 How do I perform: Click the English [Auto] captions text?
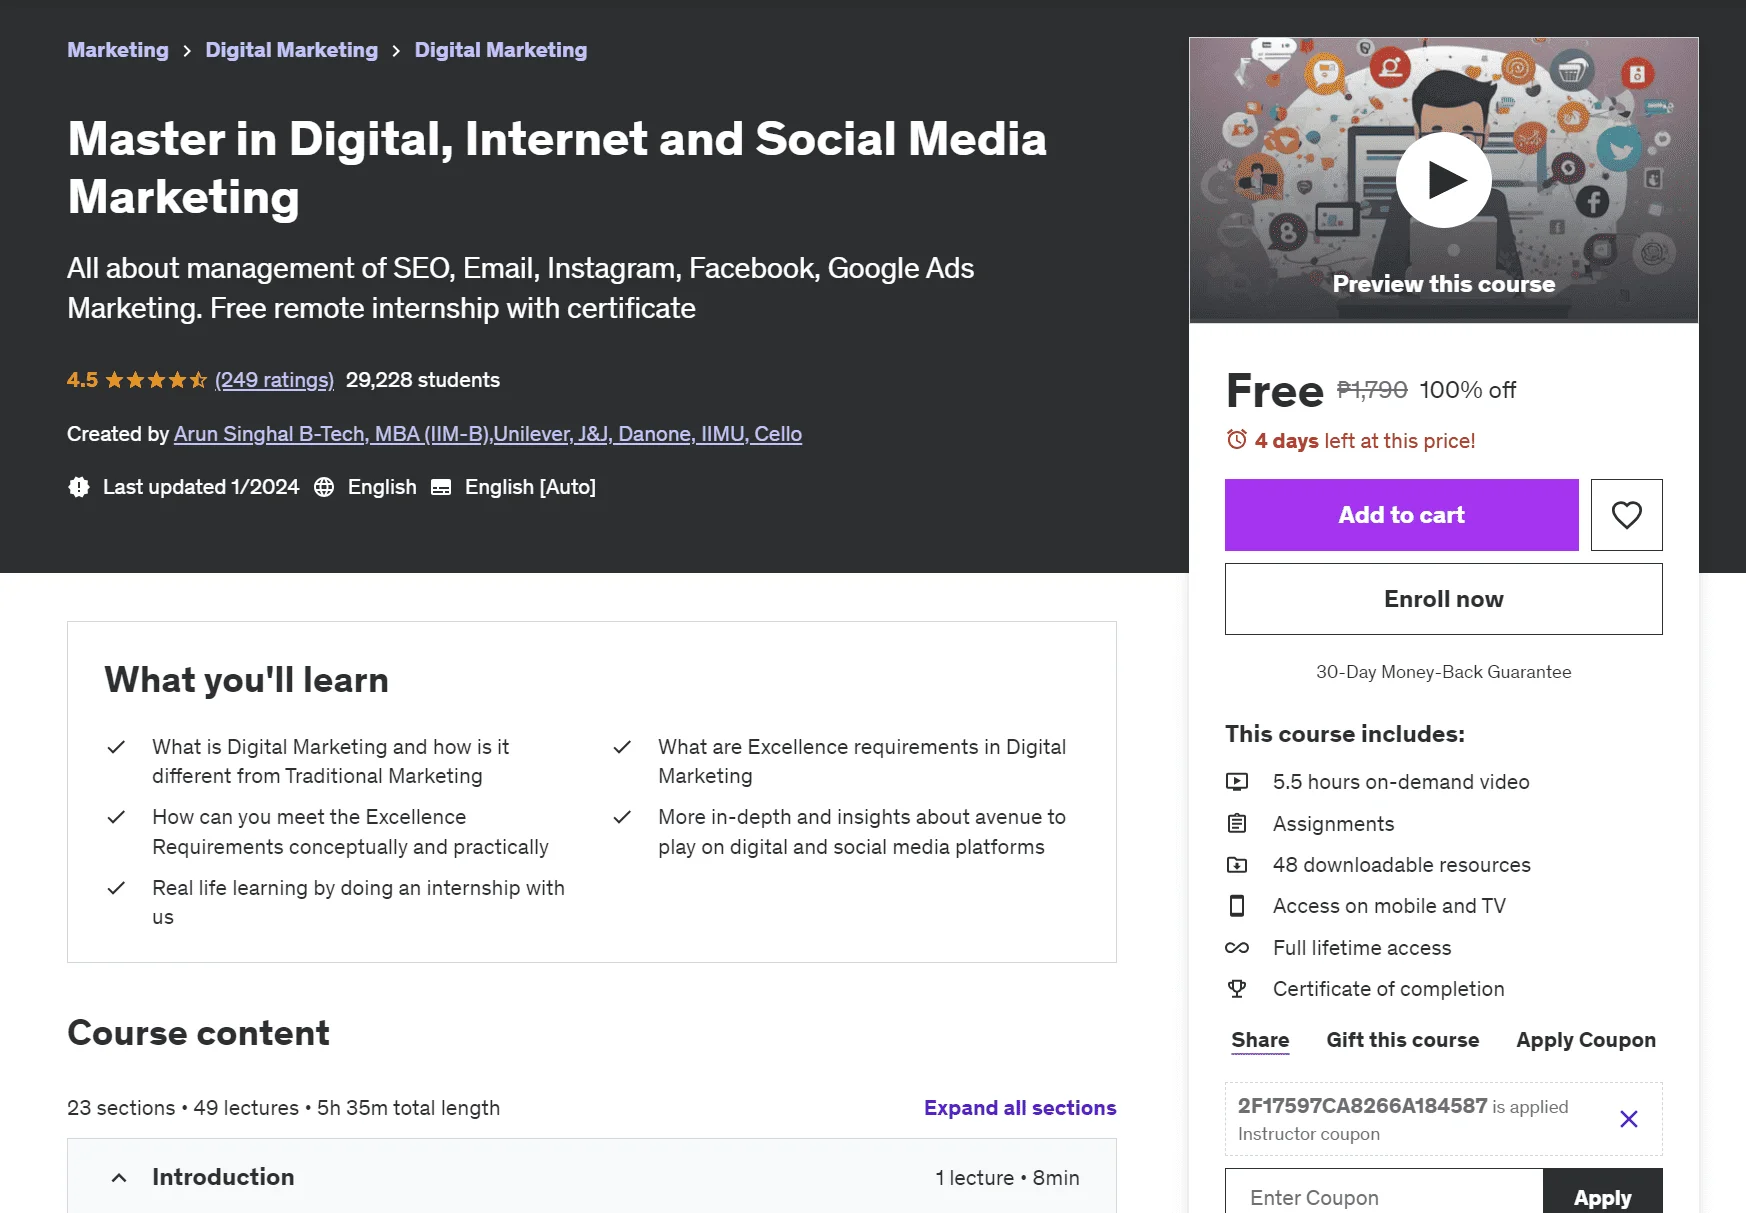(x=530, y=487)
